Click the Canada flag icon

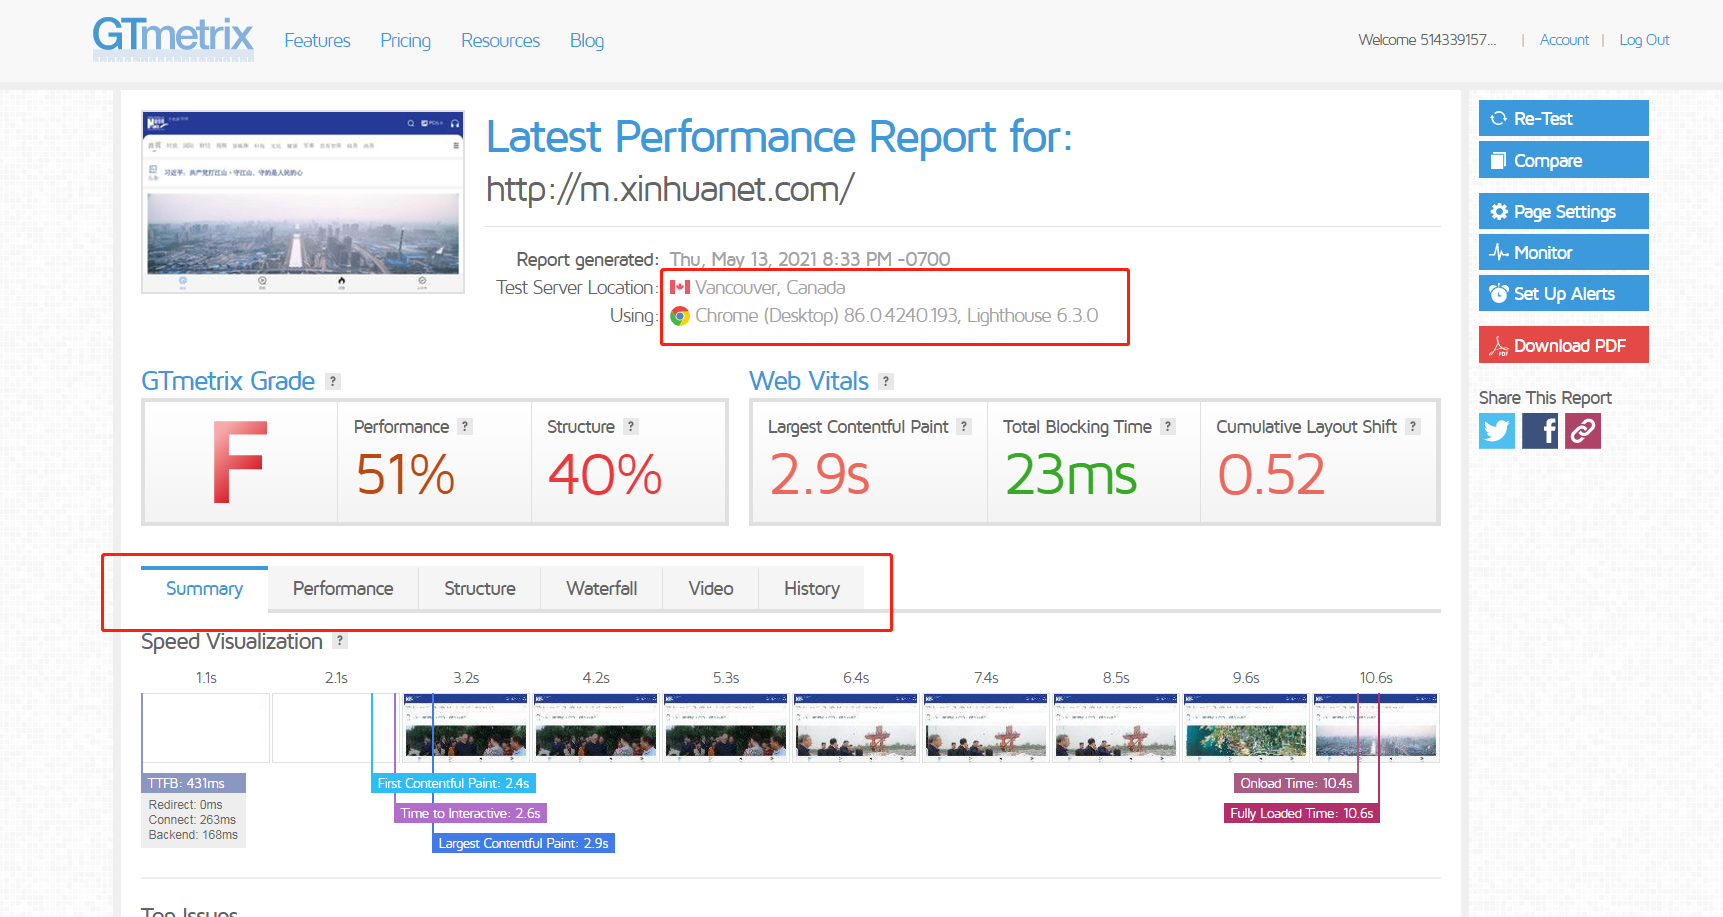(x=680, y=287)
